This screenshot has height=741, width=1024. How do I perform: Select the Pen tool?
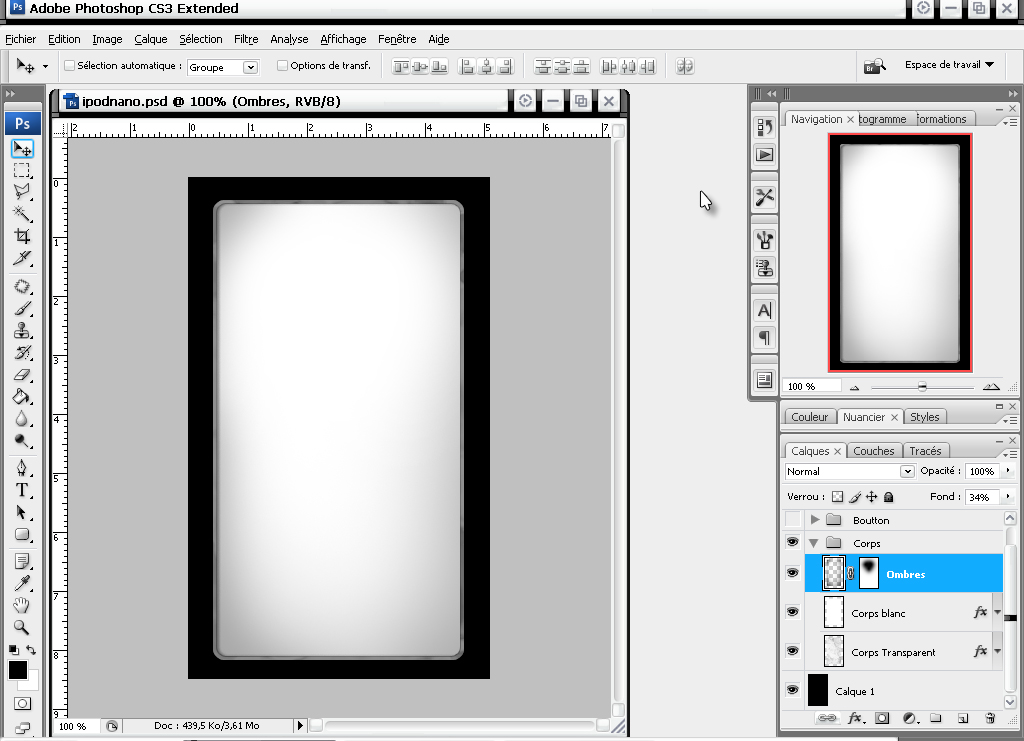coord(22,468)
